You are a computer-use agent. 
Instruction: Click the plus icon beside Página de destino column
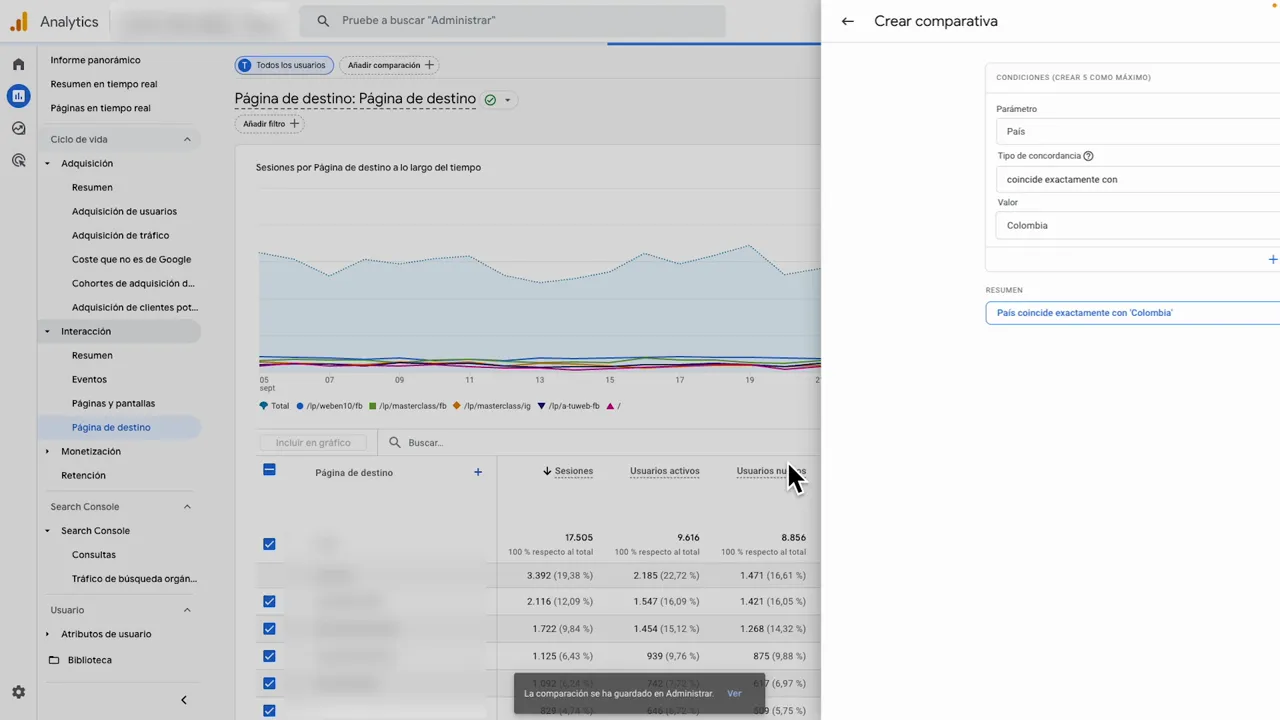(x=478, y=472)
